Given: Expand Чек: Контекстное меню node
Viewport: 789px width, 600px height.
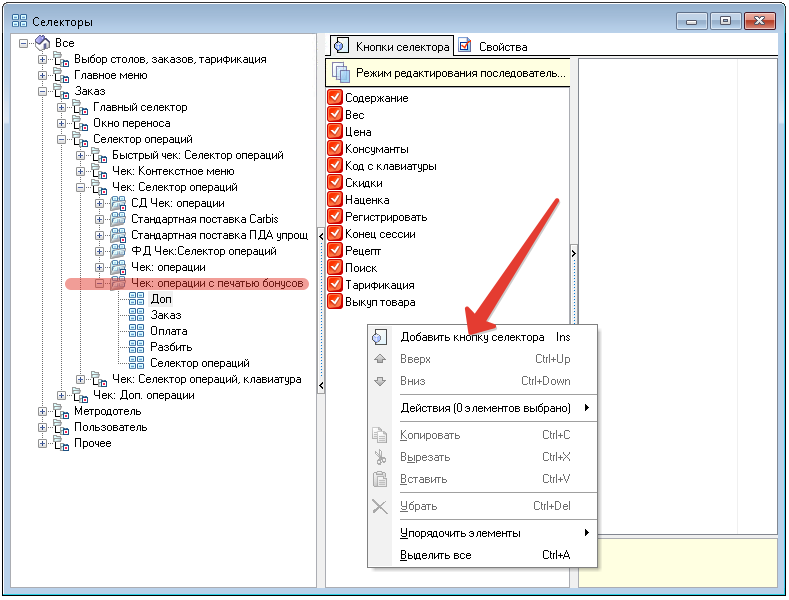Looking at the screenshot, I should pyautogui.click(x=81, y=172).
